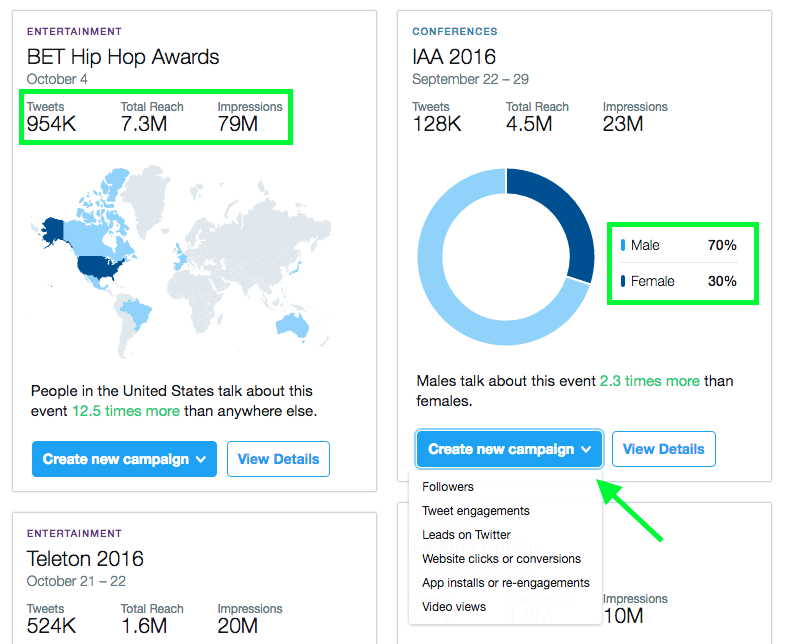Click Brazil on the world map
Screen dimensions: 797x644
pos(137,313)
